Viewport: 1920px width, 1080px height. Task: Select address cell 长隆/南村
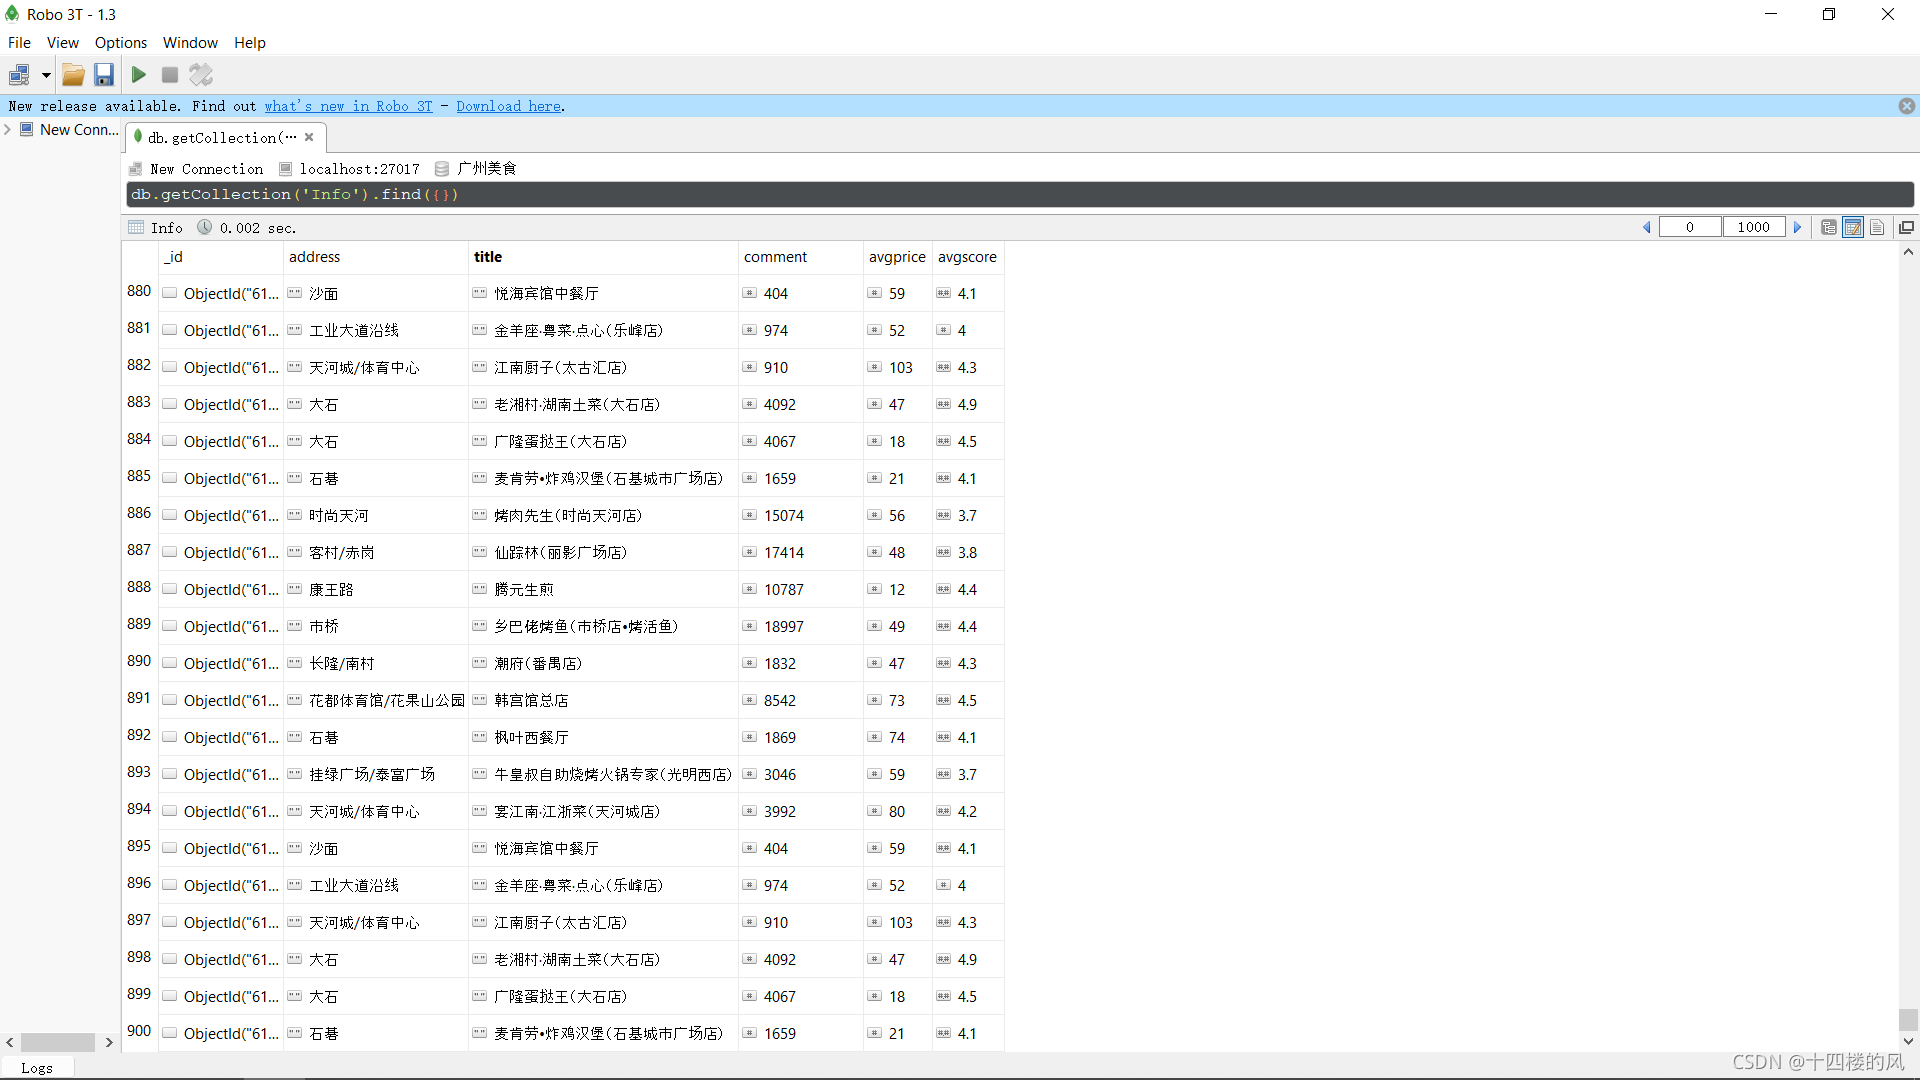[x=376, y=663]
